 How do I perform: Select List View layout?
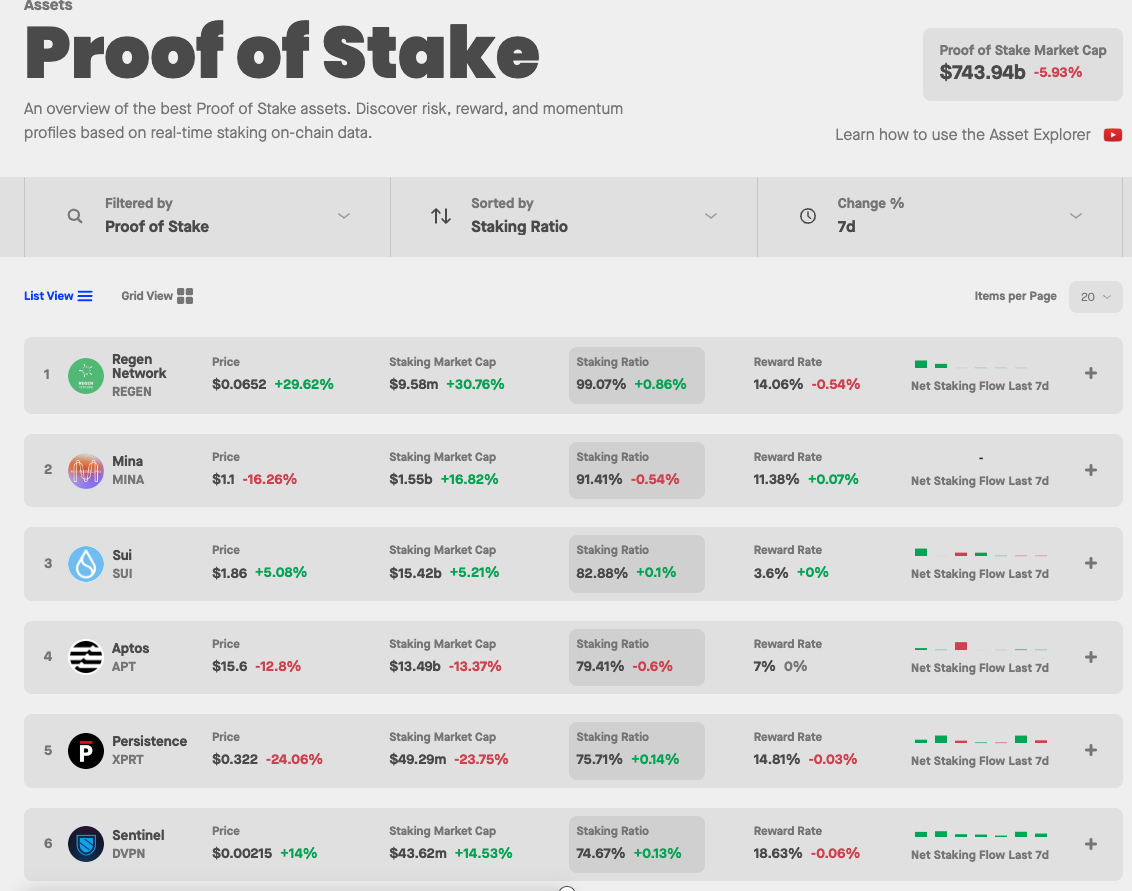pyautogui.click(x=58, y=296)
